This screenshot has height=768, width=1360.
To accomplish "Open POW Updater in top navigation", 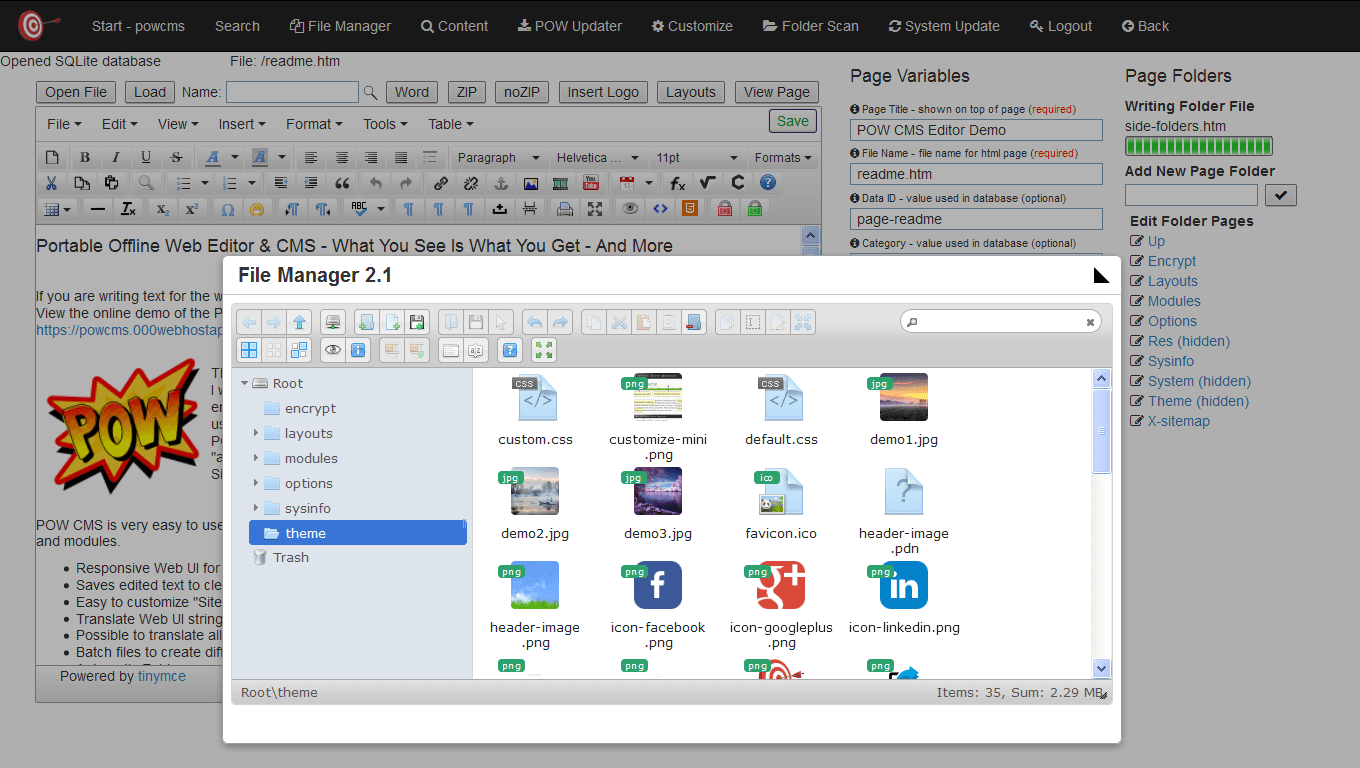I will click(x=570, y=26).
